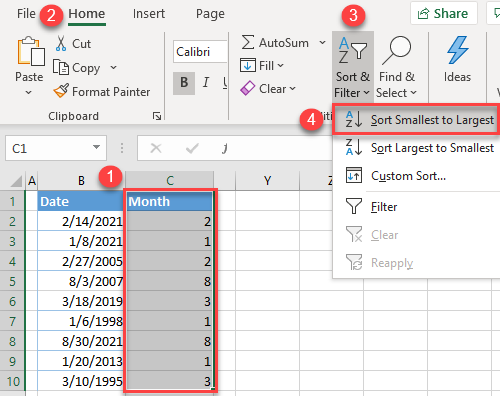Switch to the Home tab

pyautogui.click(x=87, y=14)
